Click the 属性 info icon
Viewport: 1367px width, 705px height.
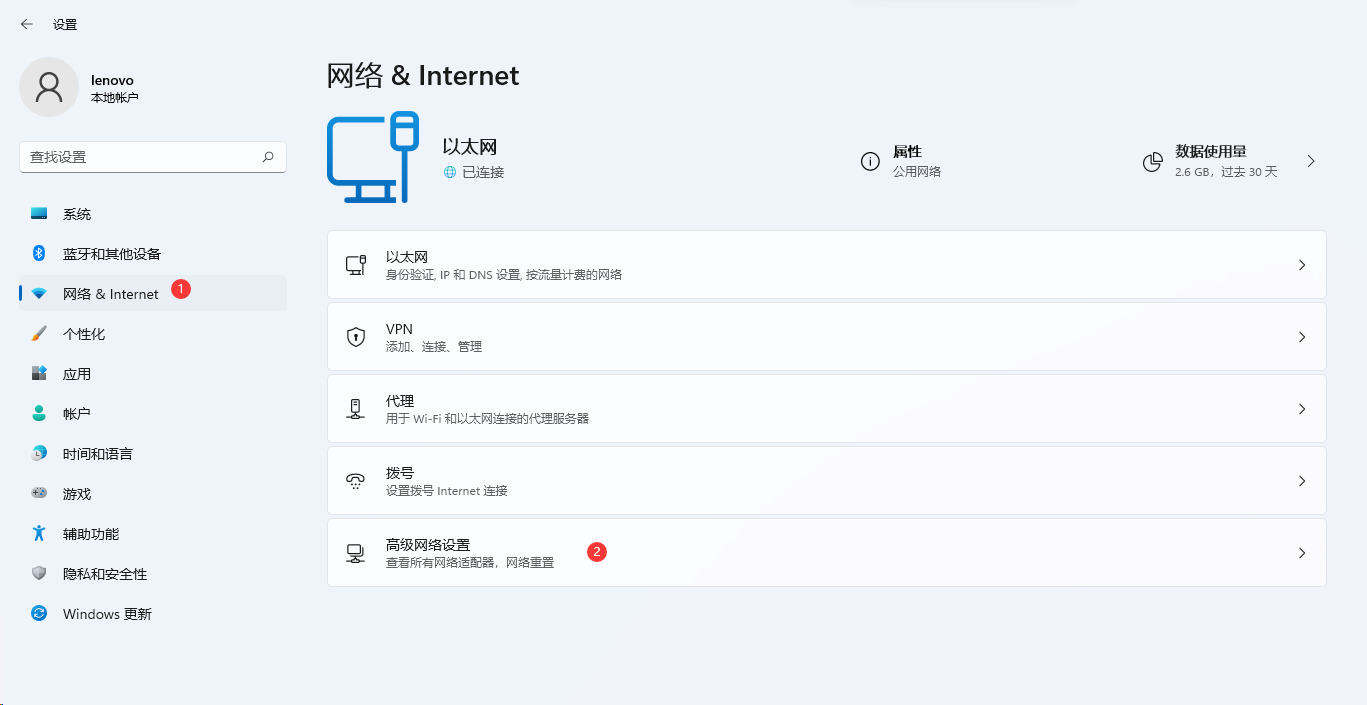click(x=869, y=161)
